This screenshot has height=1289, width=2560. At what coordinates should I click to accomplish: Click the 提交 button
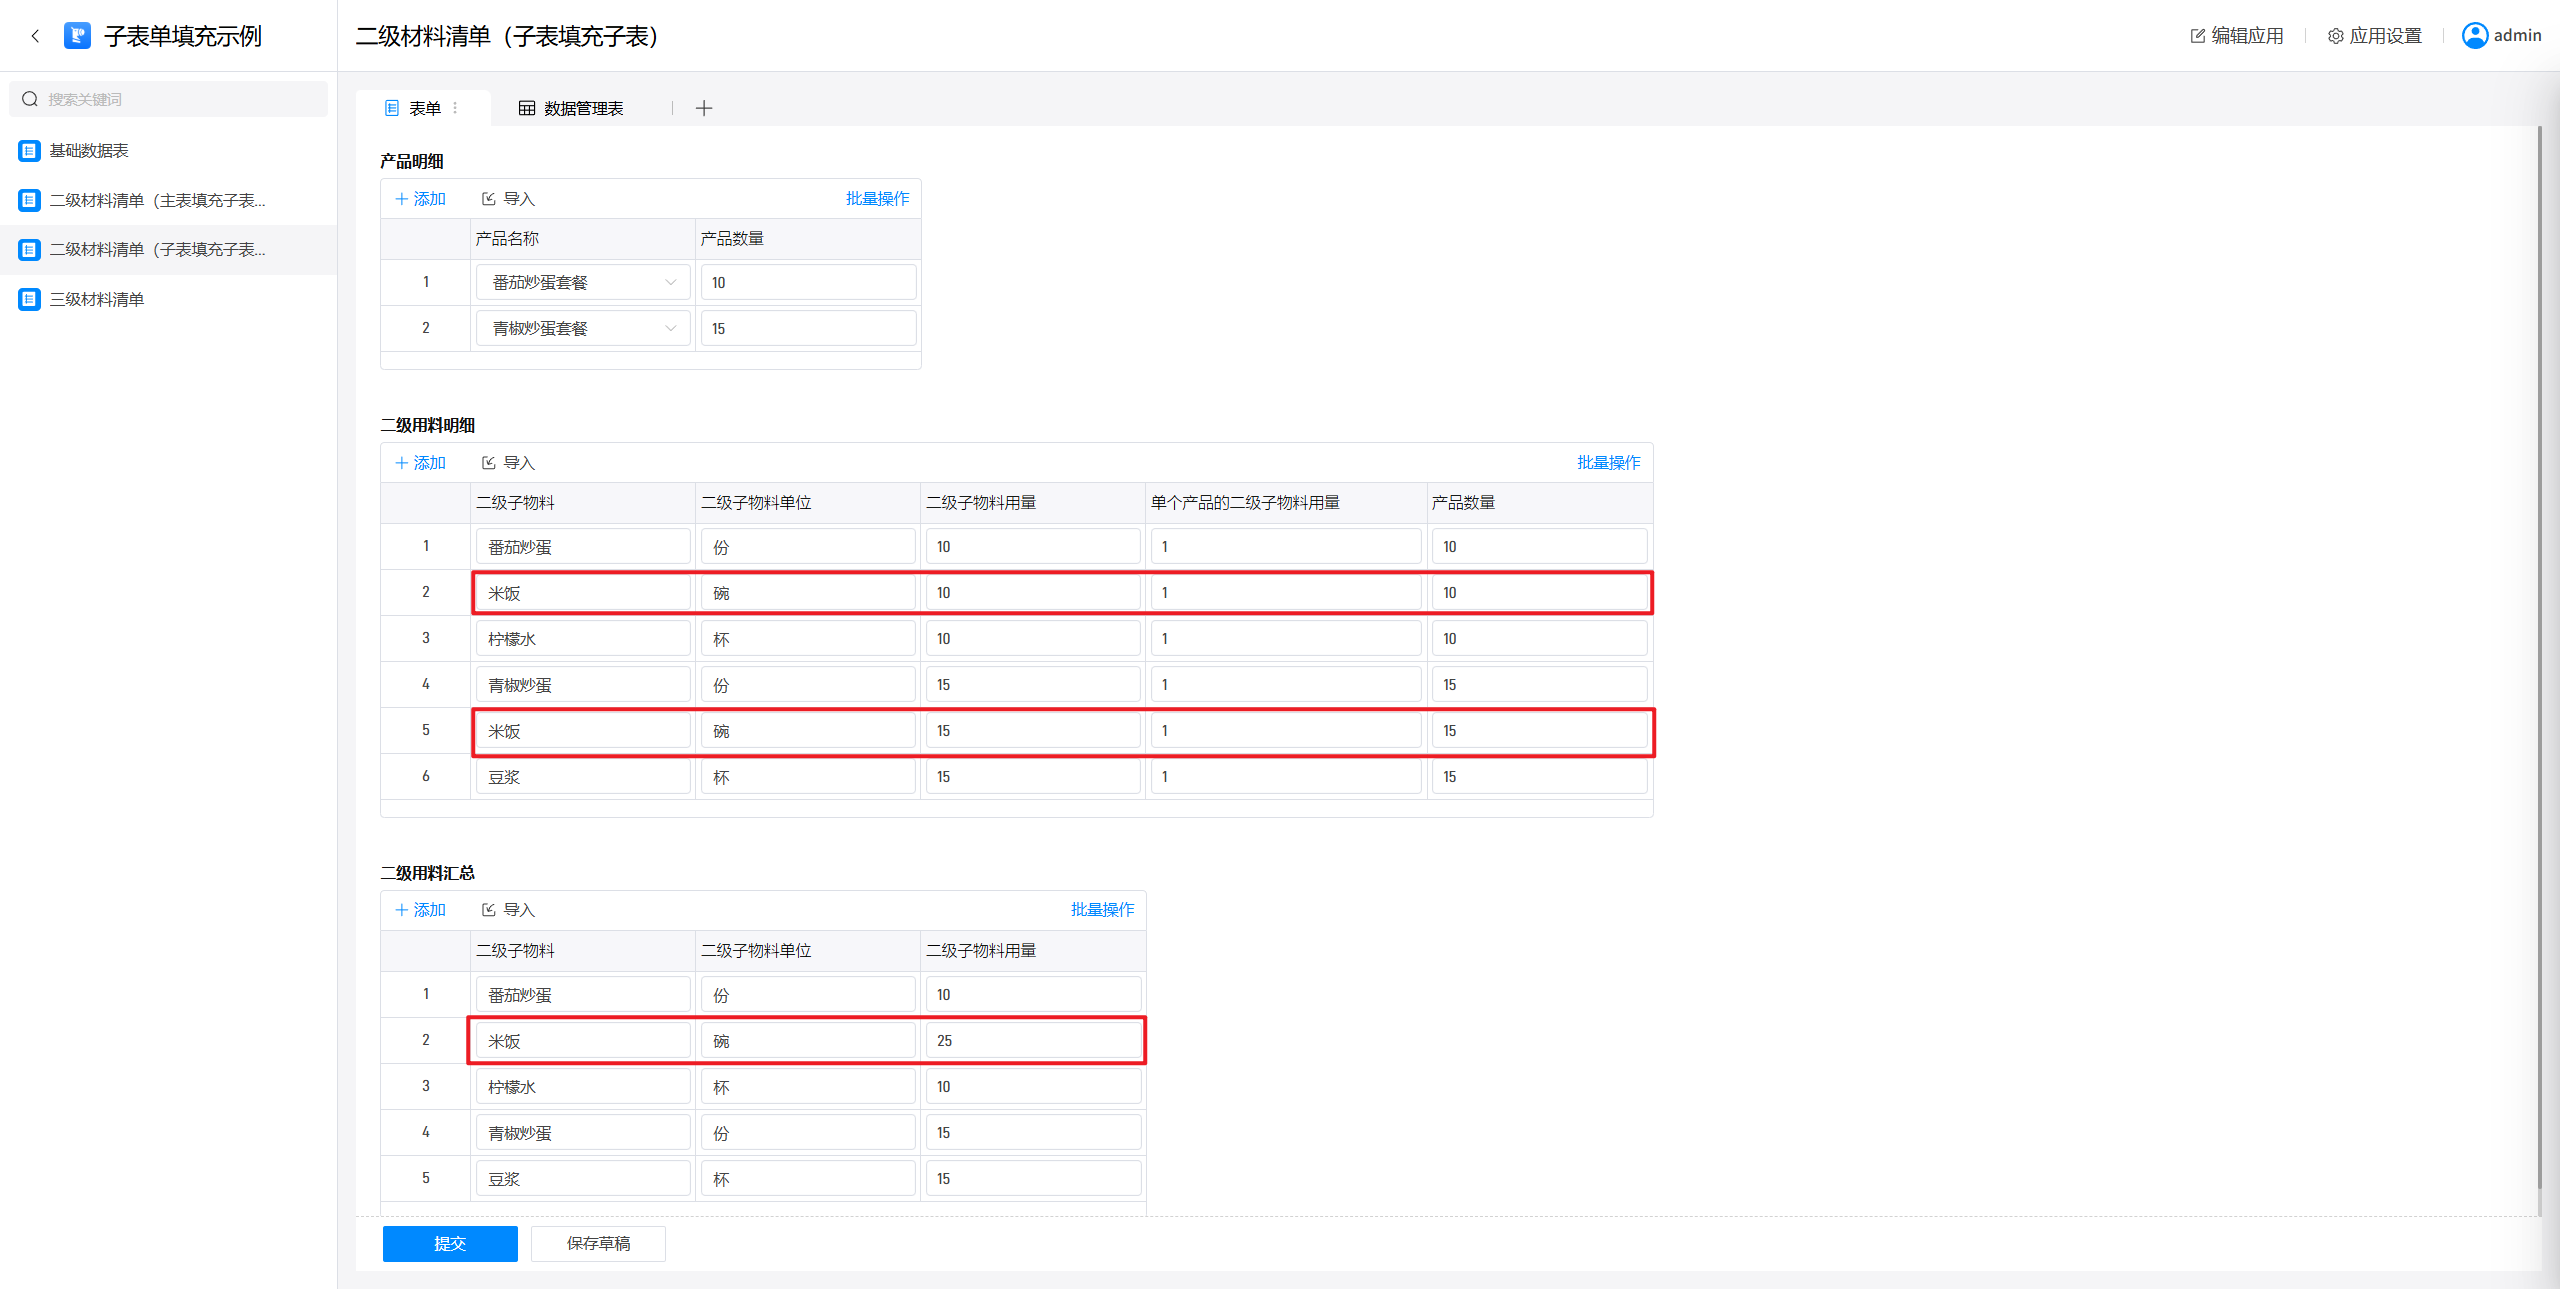click(450, 1243)
